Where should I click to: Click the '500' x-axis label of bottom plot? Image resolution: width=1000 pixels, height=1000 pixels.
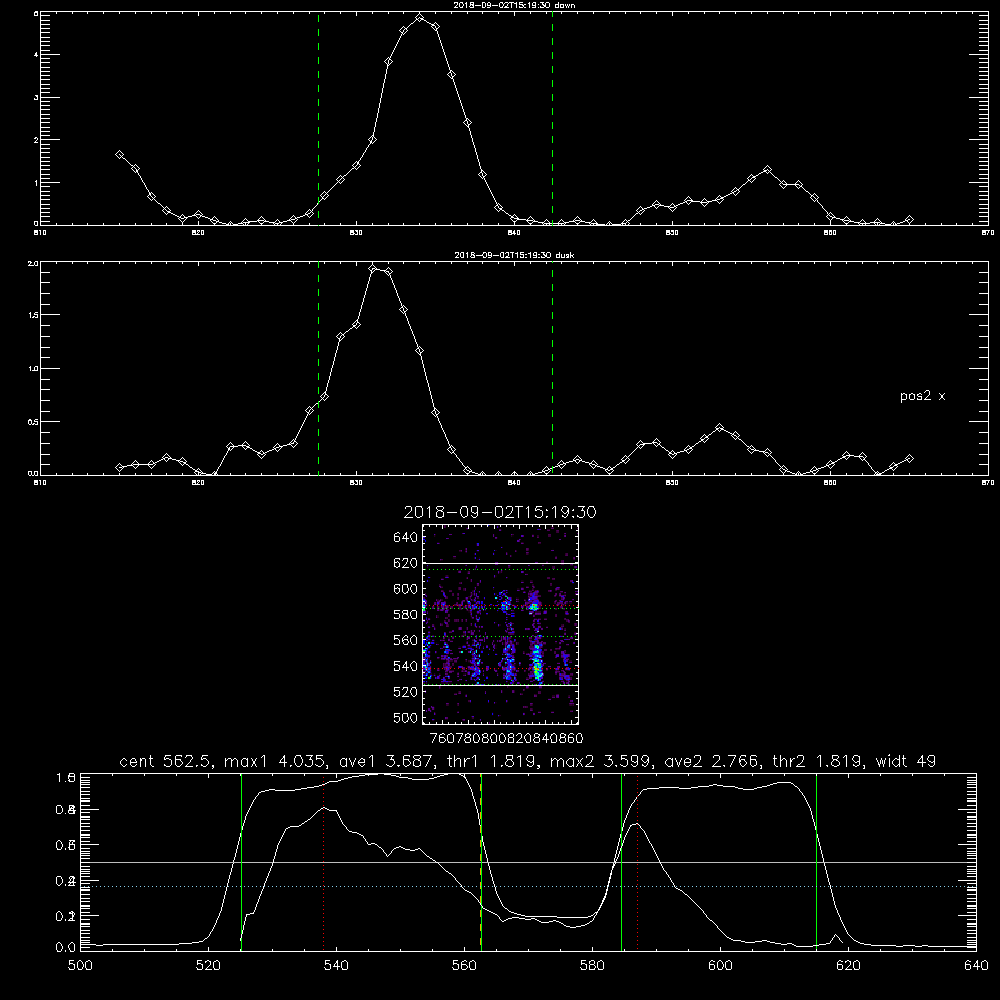80,966
